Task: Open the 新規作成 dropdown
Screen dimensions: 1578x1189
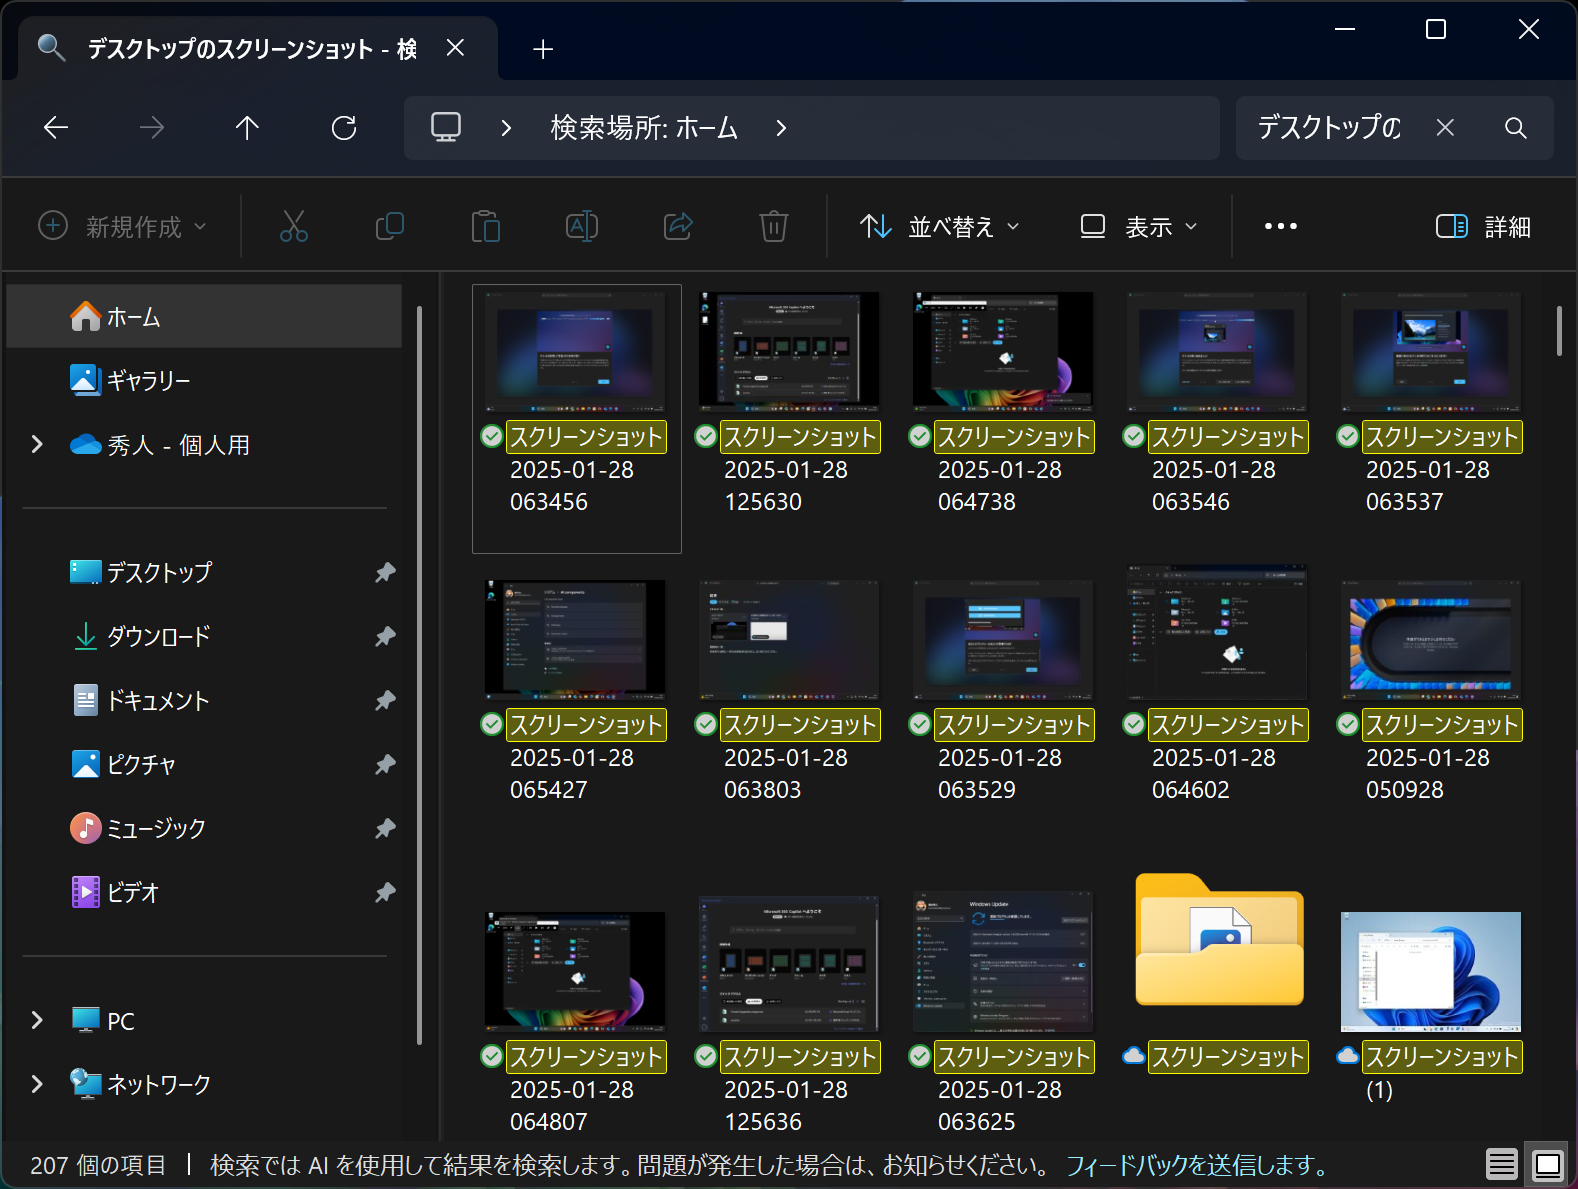Action: pyautogui.click(x=122, y=227)
